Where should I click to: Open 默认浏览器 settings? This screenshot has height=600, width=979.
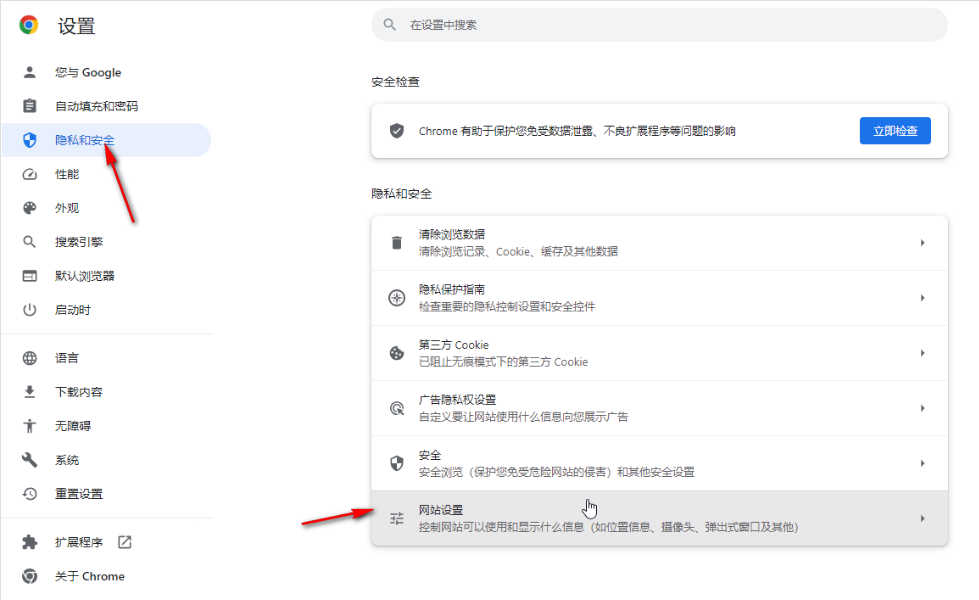[x=85, y=276]
